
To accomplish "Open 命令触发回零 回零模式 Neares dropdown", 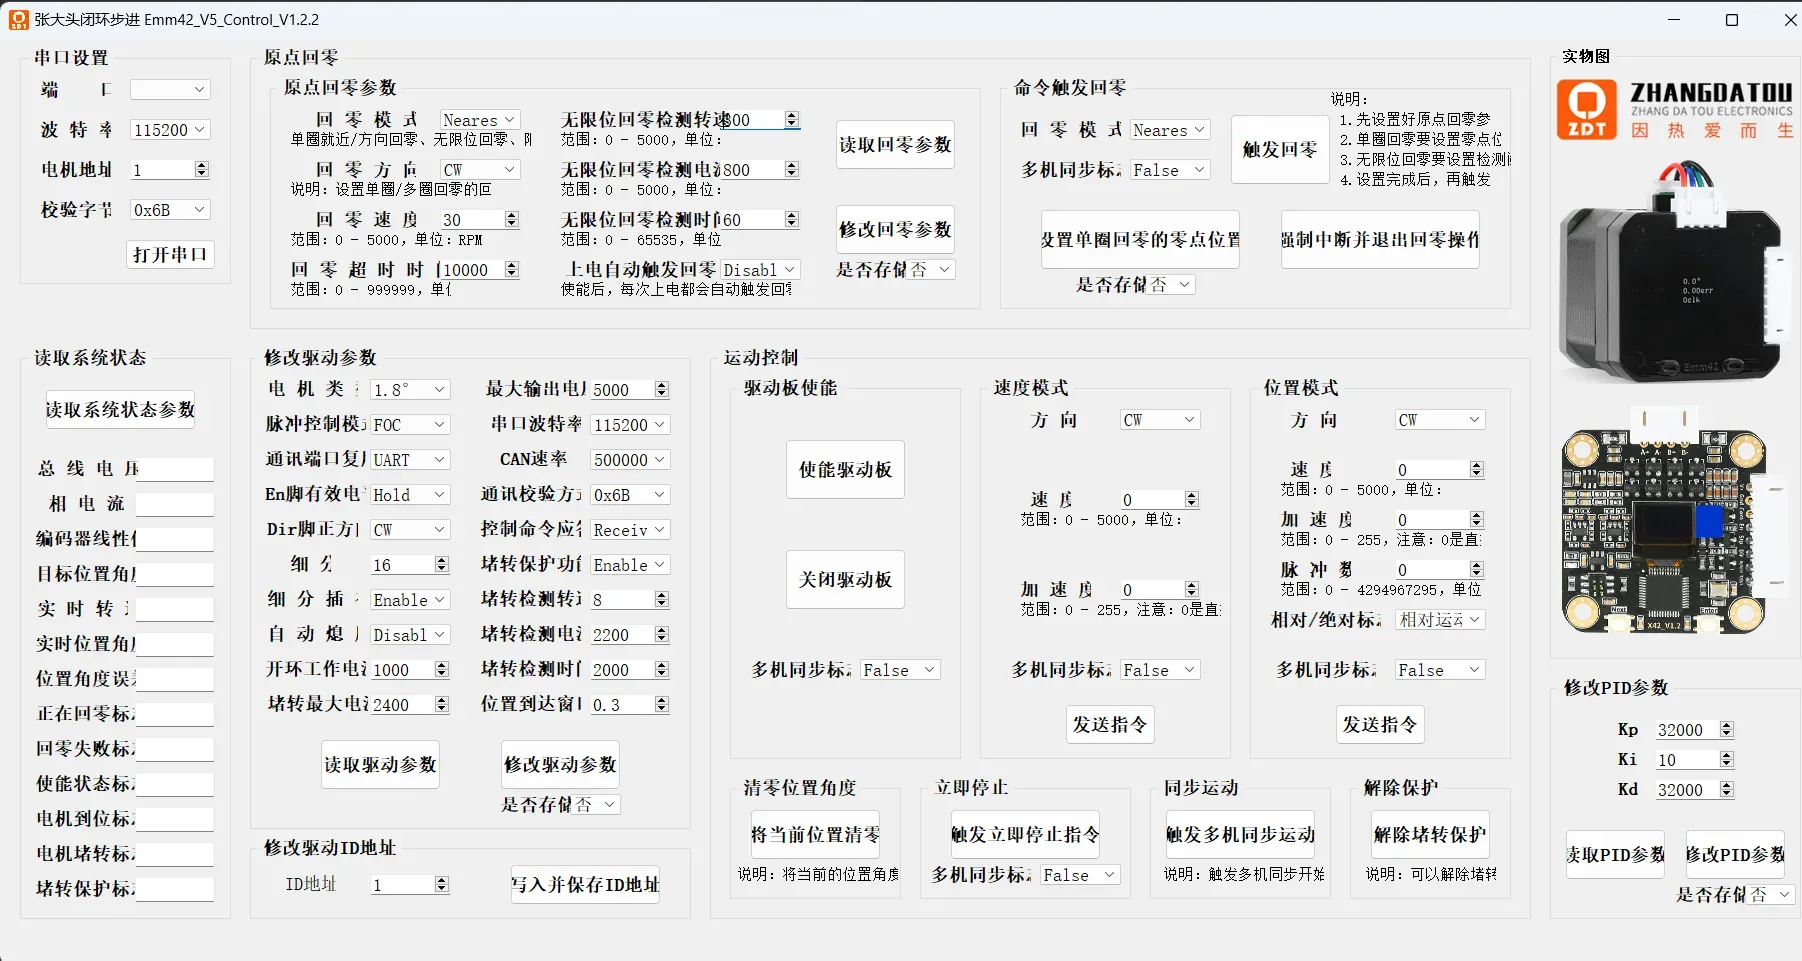I will click(1171, 129).
